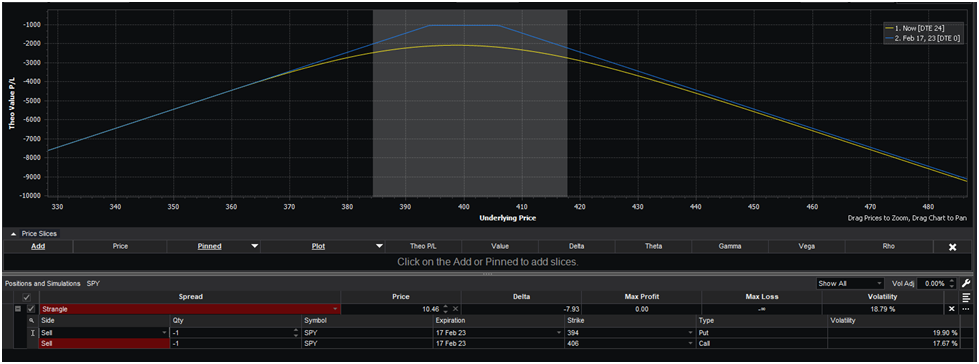Open the Strangle spread type dropdown
This screenshot has height=364, width=979.
click(x=336, y=309)
